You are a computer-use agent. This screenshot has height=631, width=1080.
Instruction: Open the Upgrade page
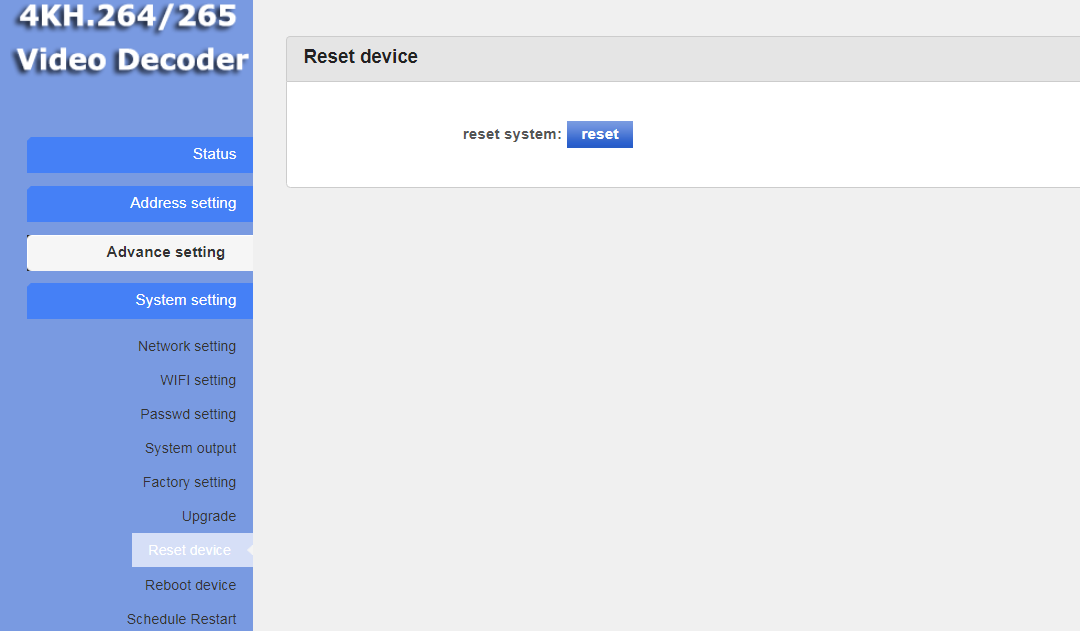pyautogui.click(x=209, y=516)
